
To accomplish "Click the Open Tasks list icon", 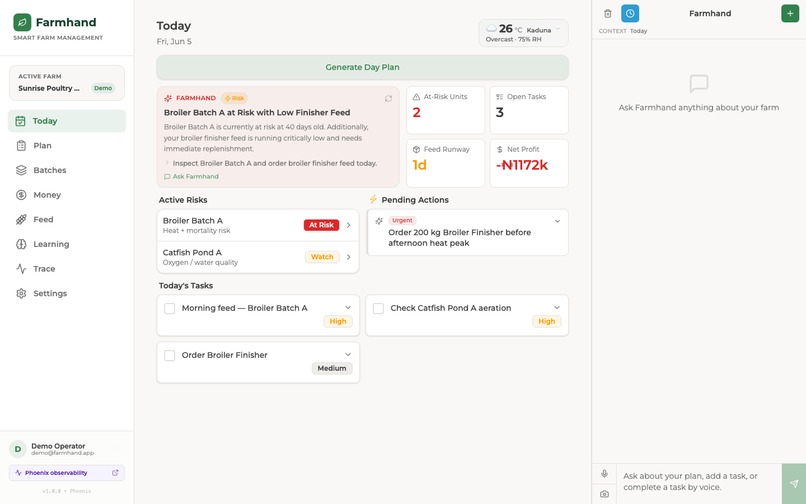I will (500, 97).
